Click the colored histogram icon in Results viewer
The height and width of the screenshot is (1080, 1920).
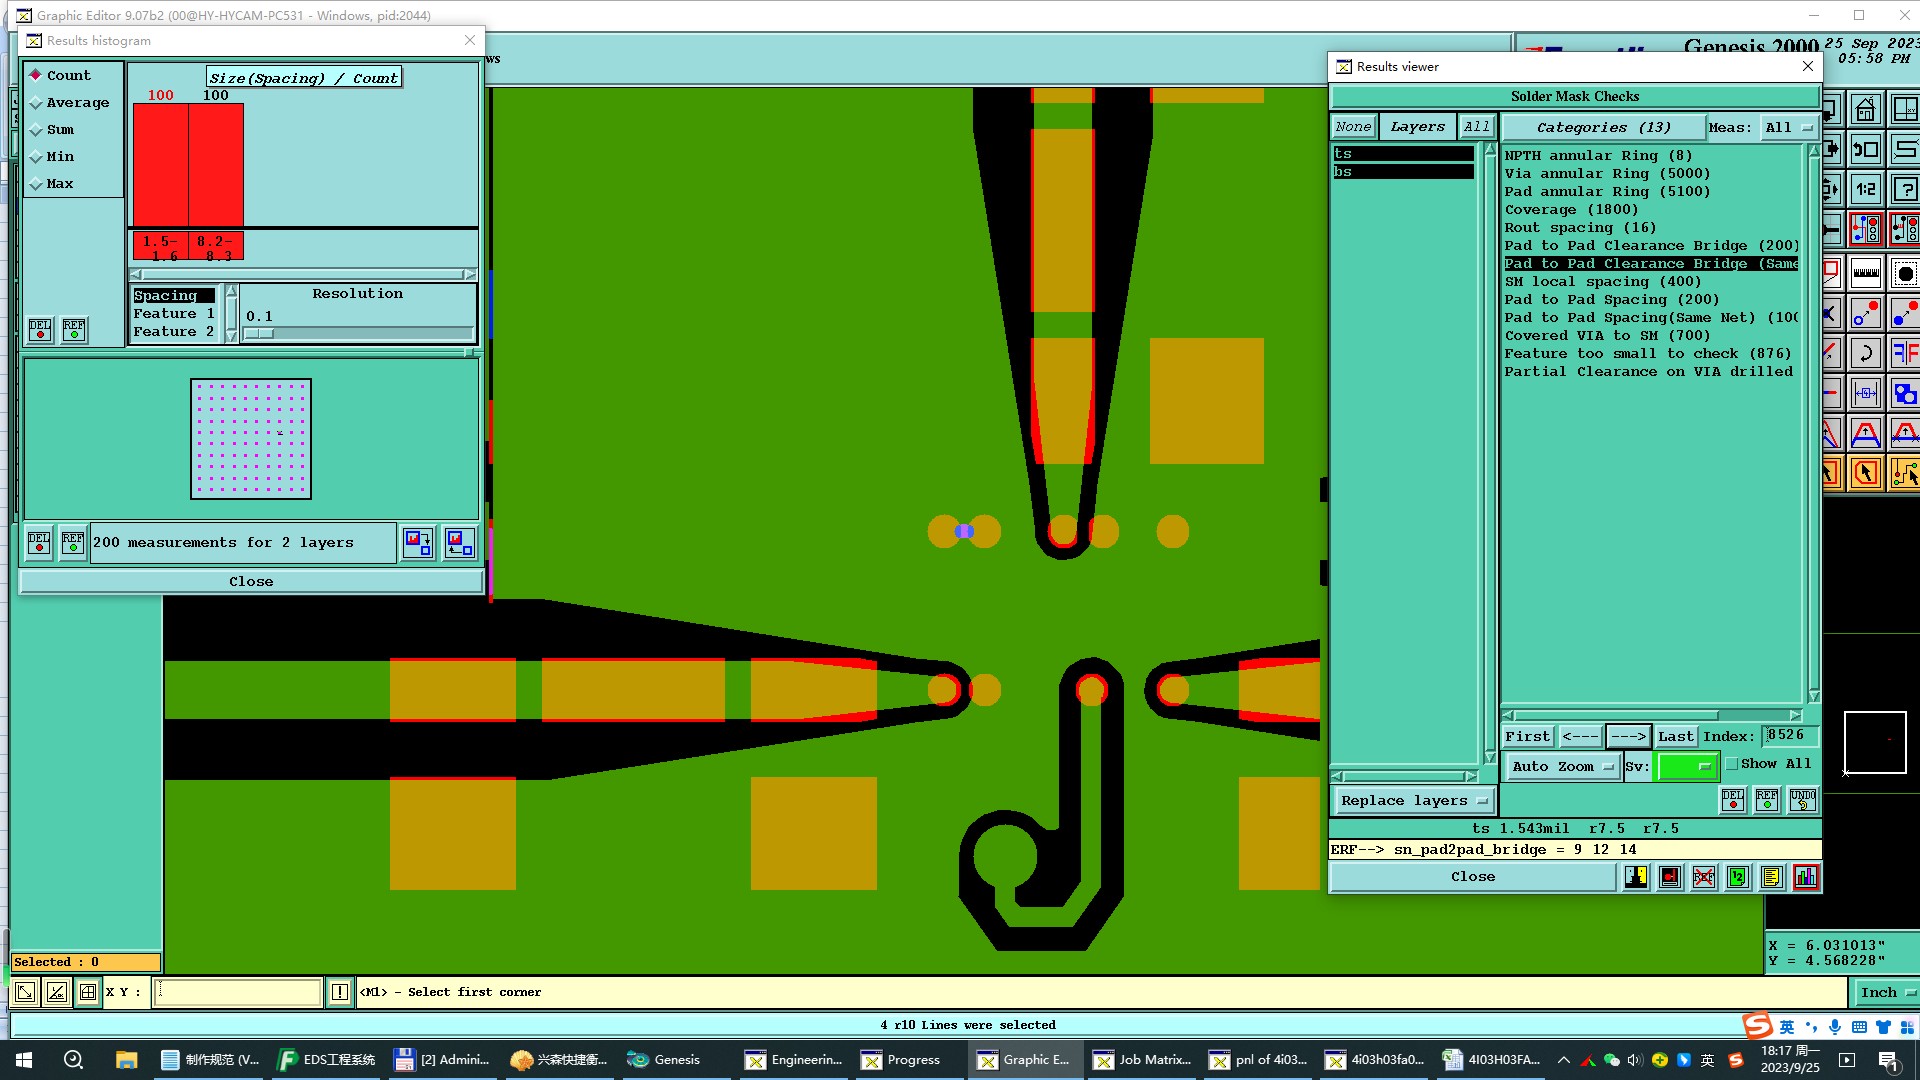pyautogui.click(x=1805, y=877)
